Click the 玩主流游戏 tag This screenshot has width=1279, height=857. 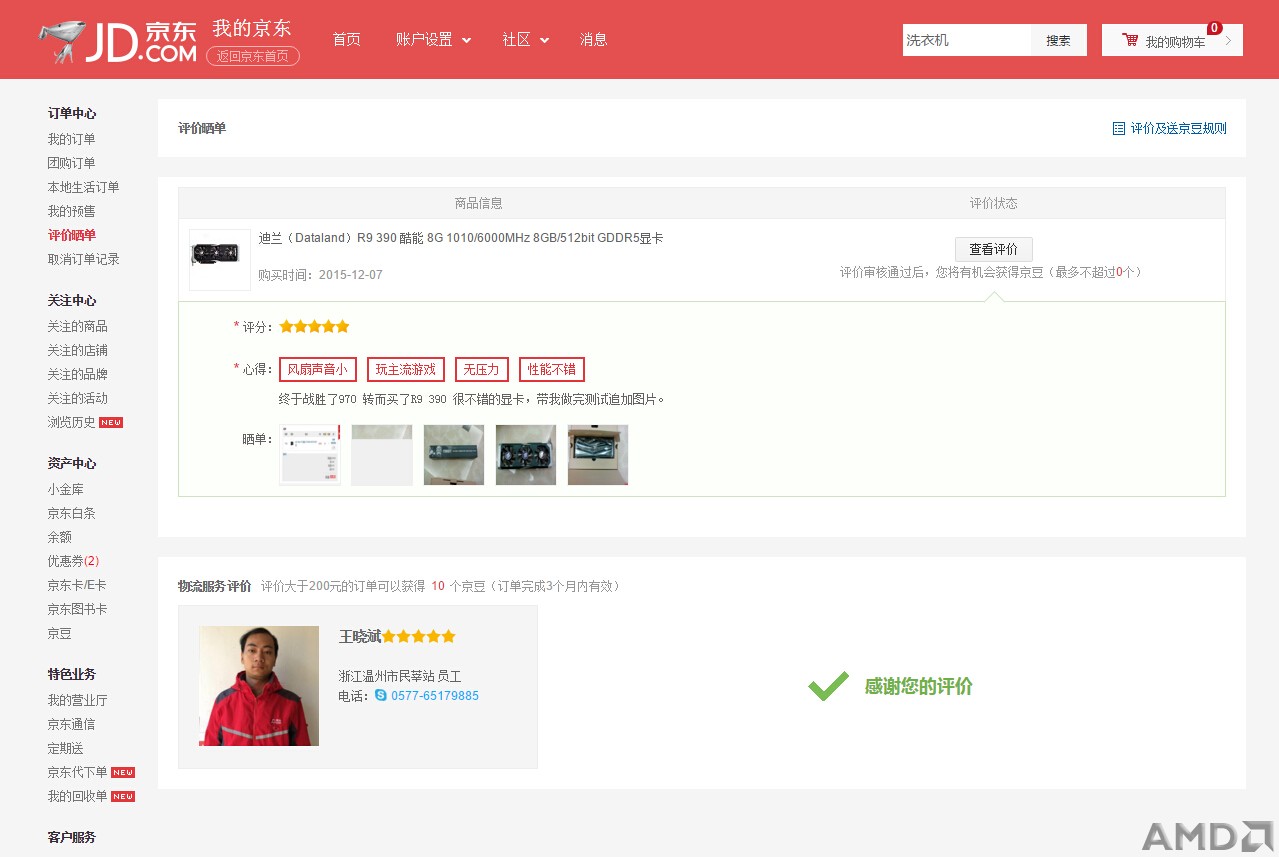coord(406,369)
